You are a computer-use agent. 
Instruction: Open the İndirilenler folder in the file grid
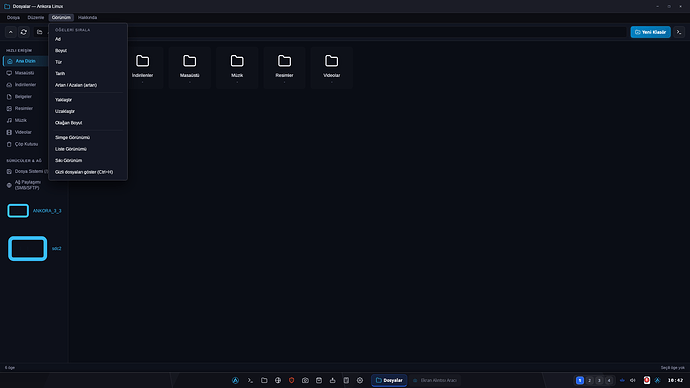pyautogui.click(x=142, y=68)
